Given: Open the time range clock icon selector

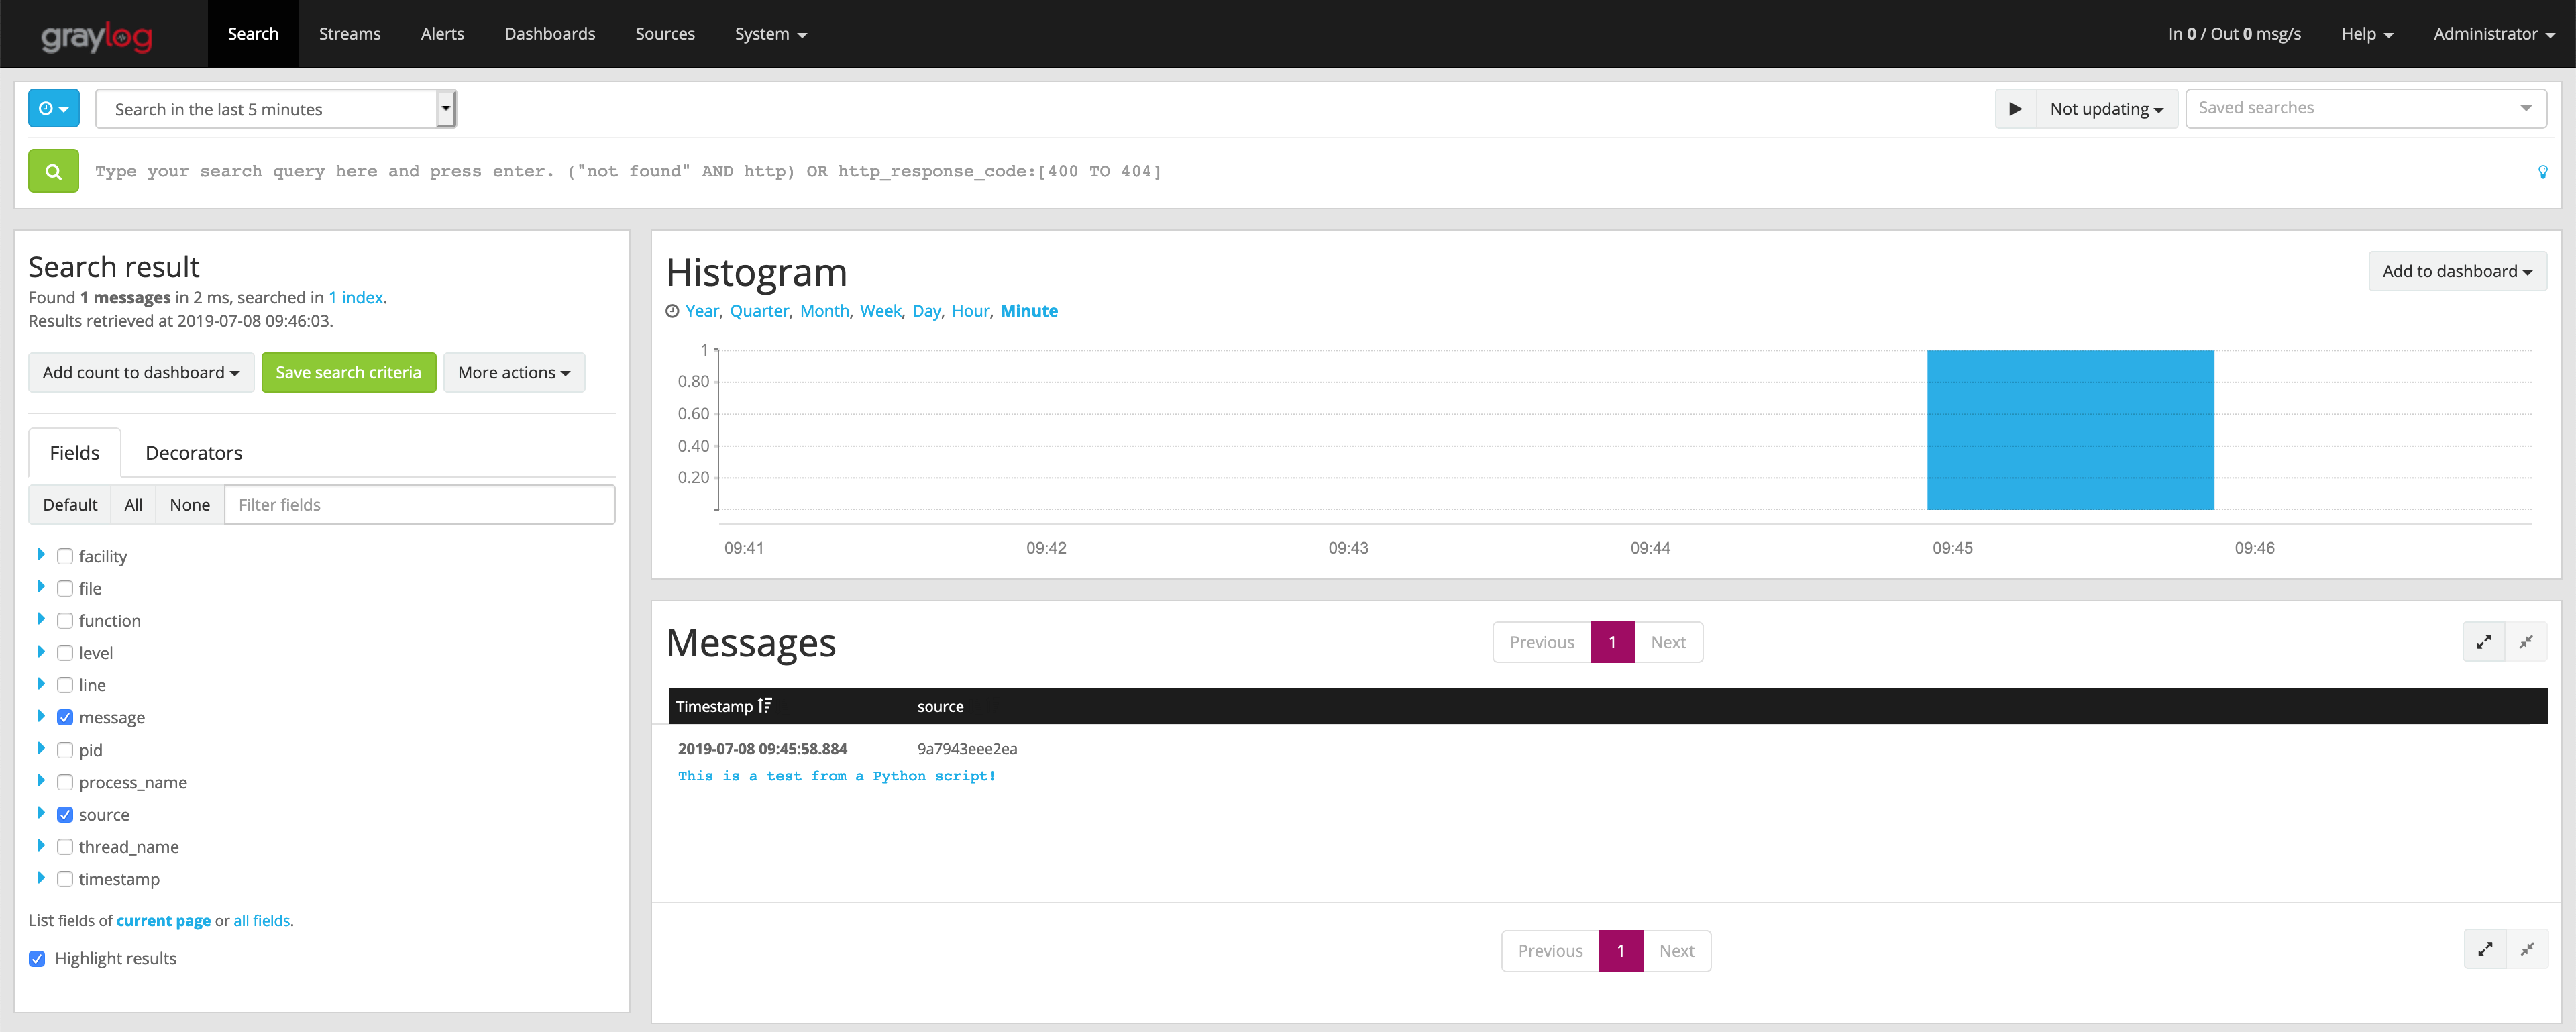Looking at the screenshot, I should pyautogui.click(x=53, y=108).
